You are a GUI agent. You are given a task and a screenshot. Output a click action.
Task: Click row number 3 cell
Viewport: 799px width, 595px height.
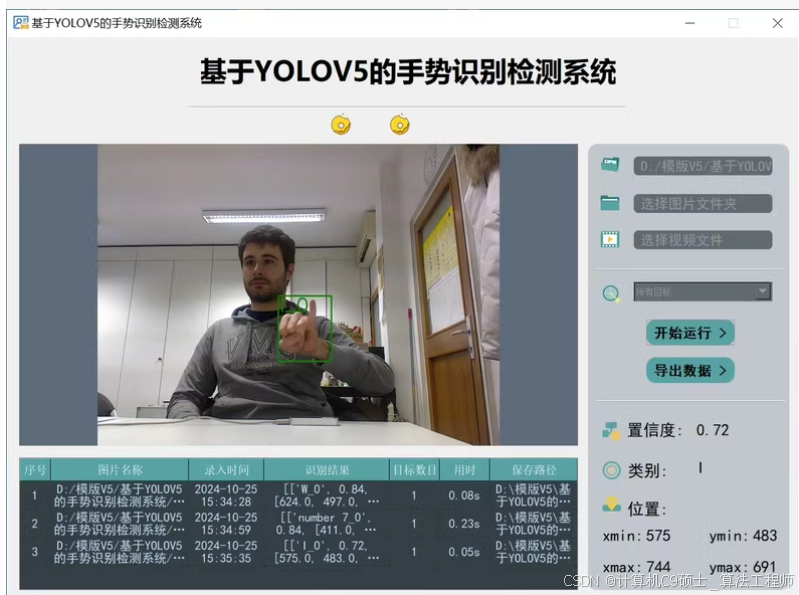[x=35, y=552]
